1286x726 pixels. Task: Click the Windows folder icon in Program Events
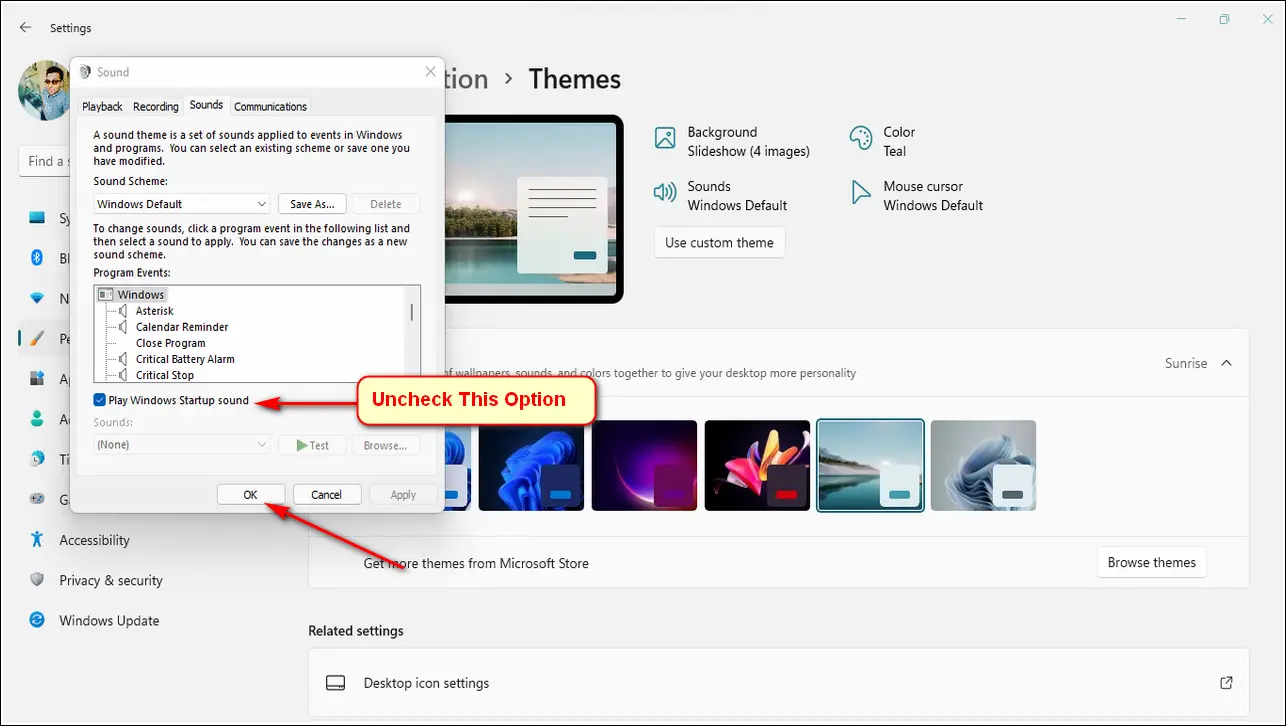(106, 295)
